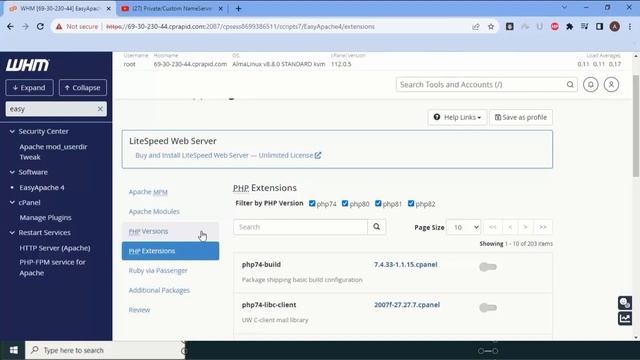This screenshot has height=360, width=640.
Task: Click the Not secure warning icon
Action: click(59, 27)
